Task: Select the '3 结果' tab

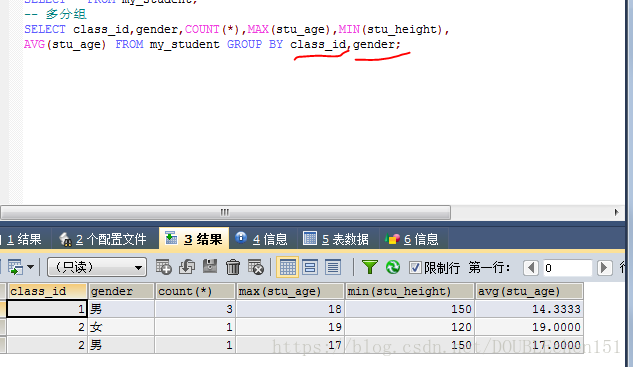Action: [x=194, y=238]
